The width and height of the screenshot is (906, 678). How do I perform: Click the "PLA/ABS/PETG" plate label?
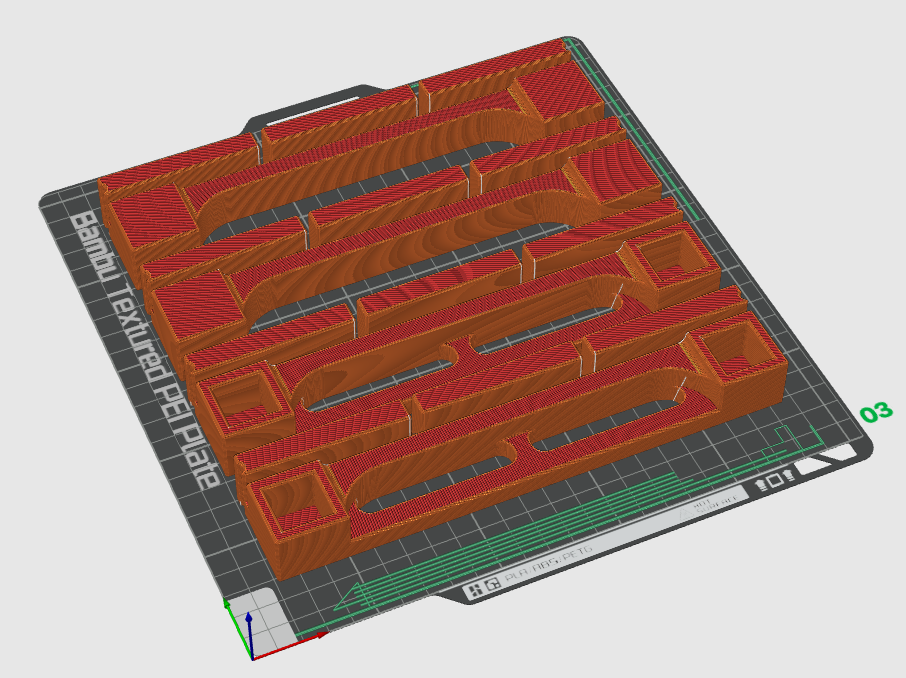point(548,562)
